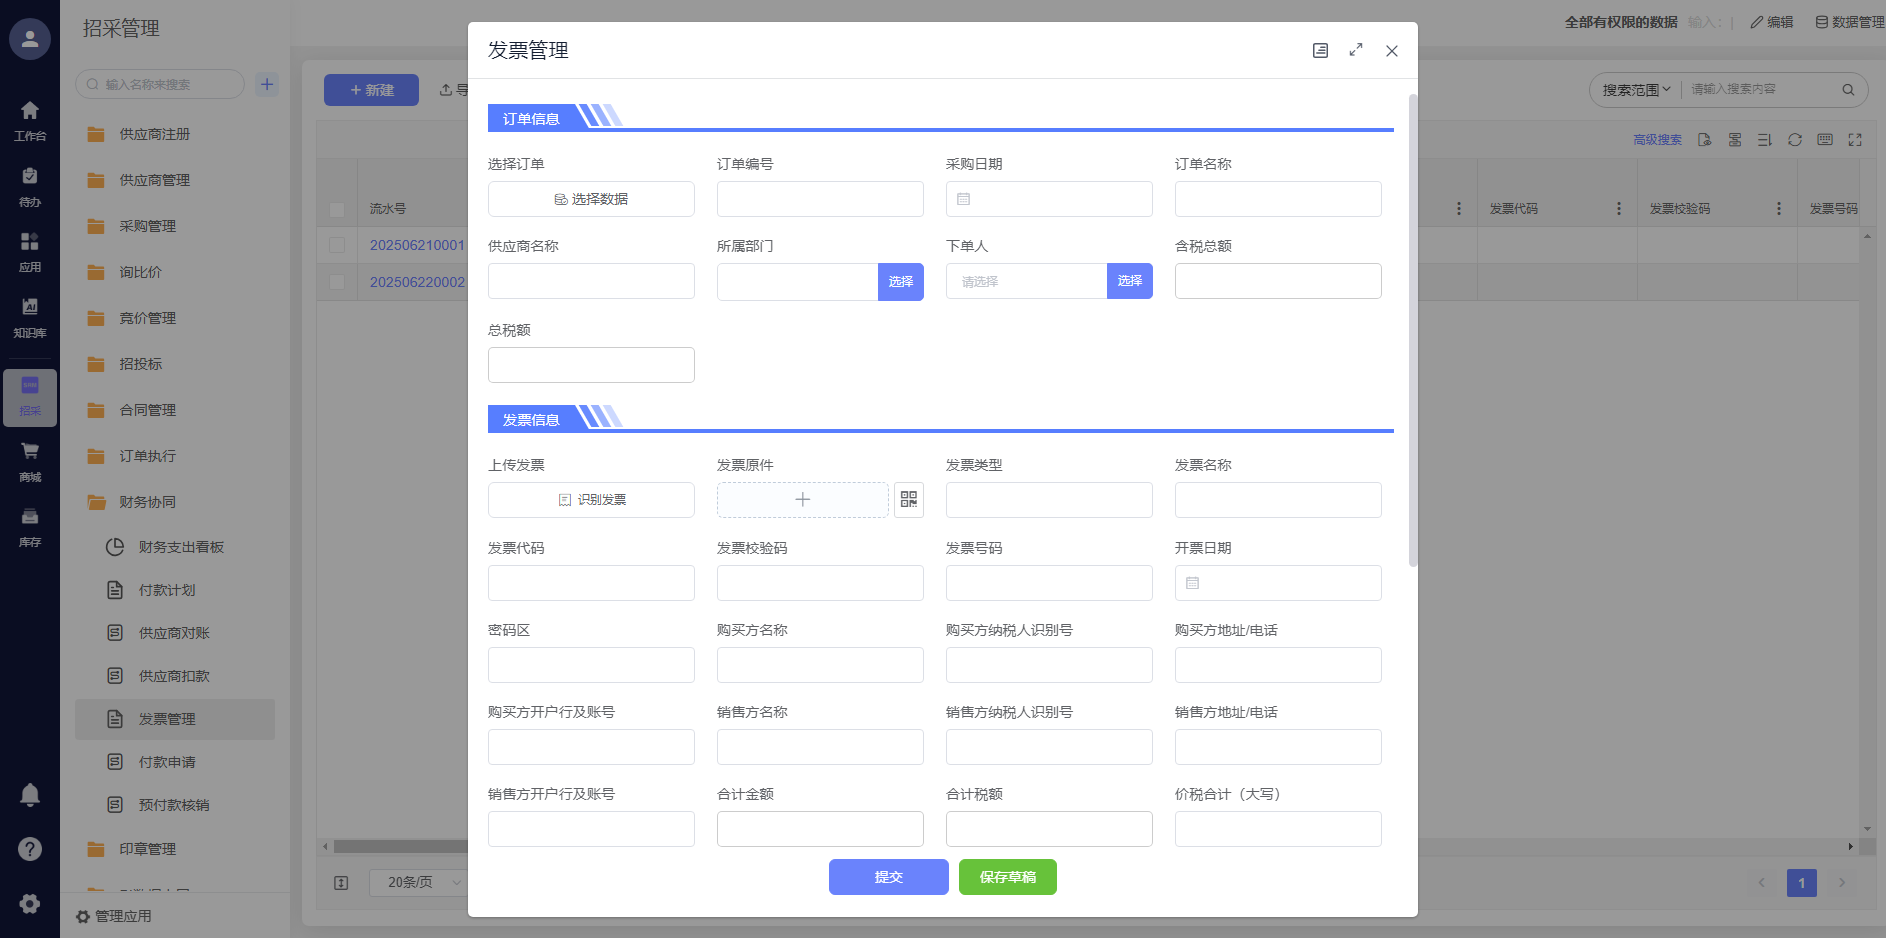Select 供应商对账 menu item
The image size is (1886, 938).
174,633
